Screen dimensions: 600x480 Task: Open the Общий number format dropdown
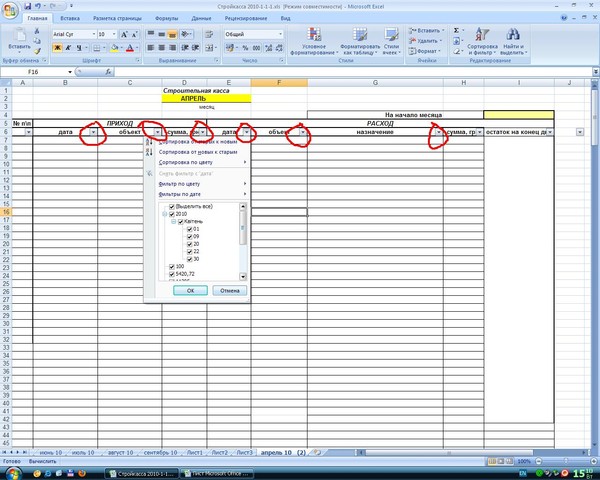(x=280, y=34)
